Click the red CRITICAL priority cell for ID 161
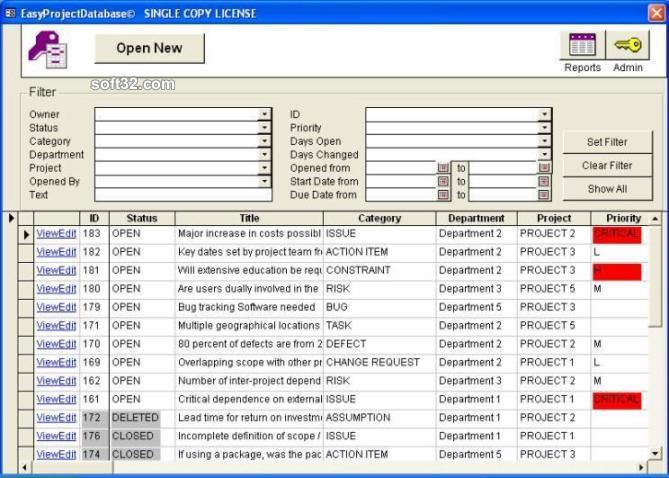 point(617,401)
